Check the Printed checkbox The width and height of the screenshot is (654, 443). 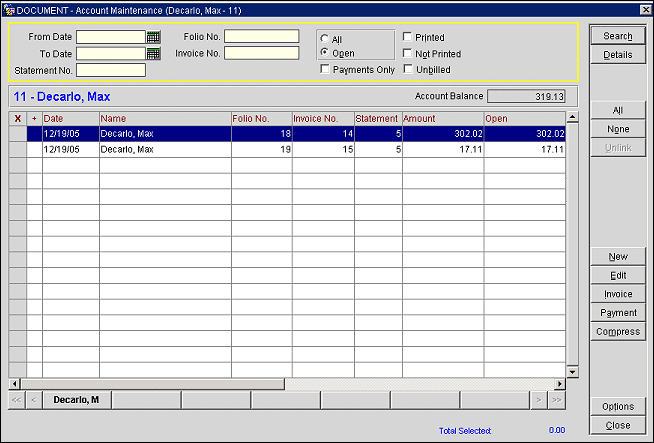coord(408,37)
